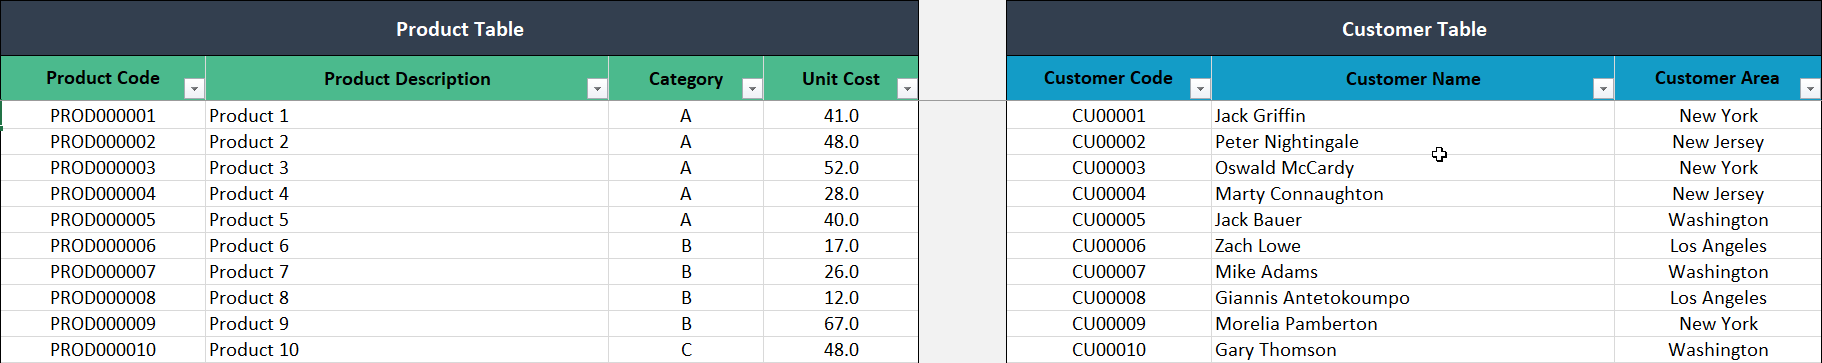
Task: Select cell CU00009
Action: point(1109,323)
